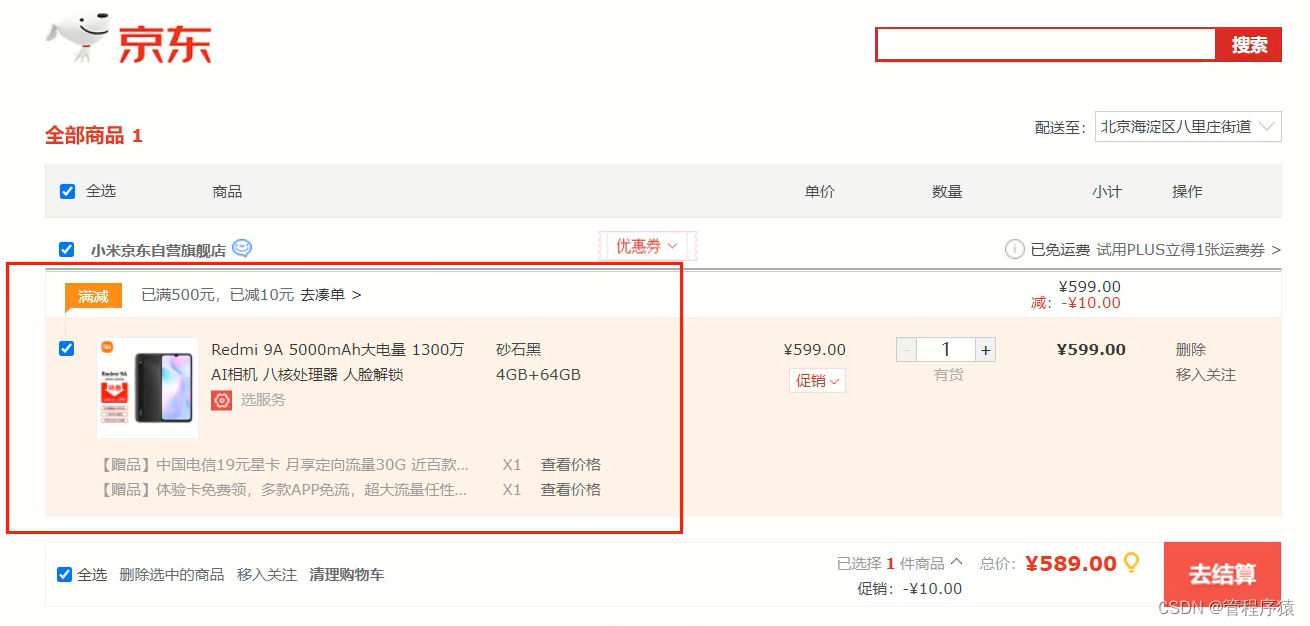
Task: Click the 中国电信19元星卡 gift text
Action: tap(285, 464)
